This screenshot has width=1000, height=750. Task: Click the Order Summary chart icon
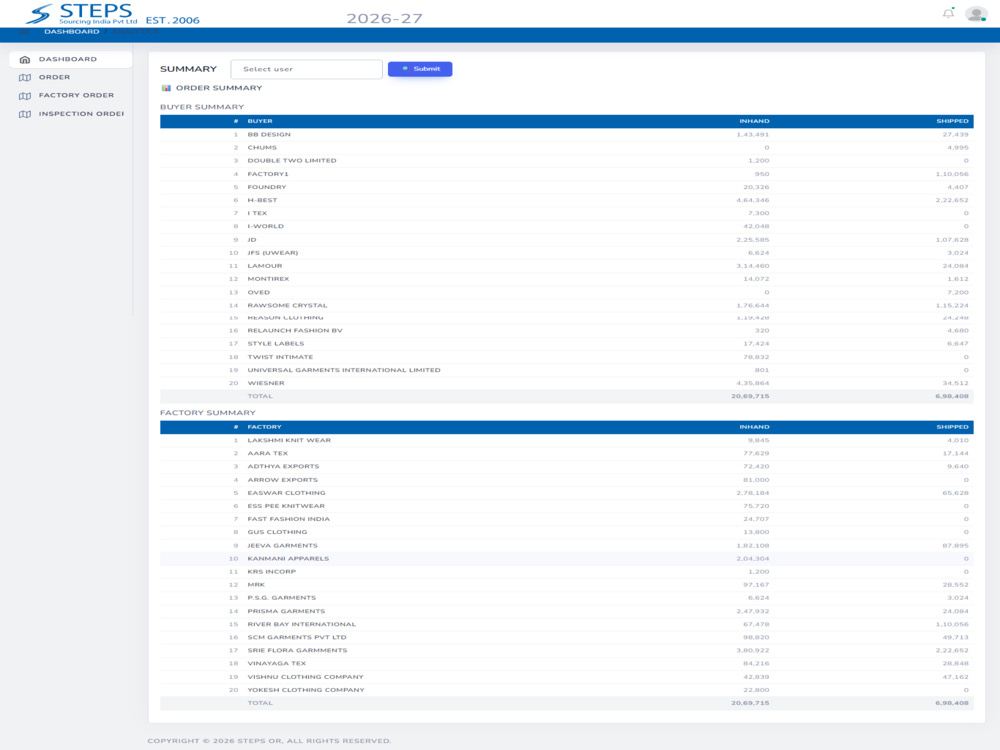[166, 88]
